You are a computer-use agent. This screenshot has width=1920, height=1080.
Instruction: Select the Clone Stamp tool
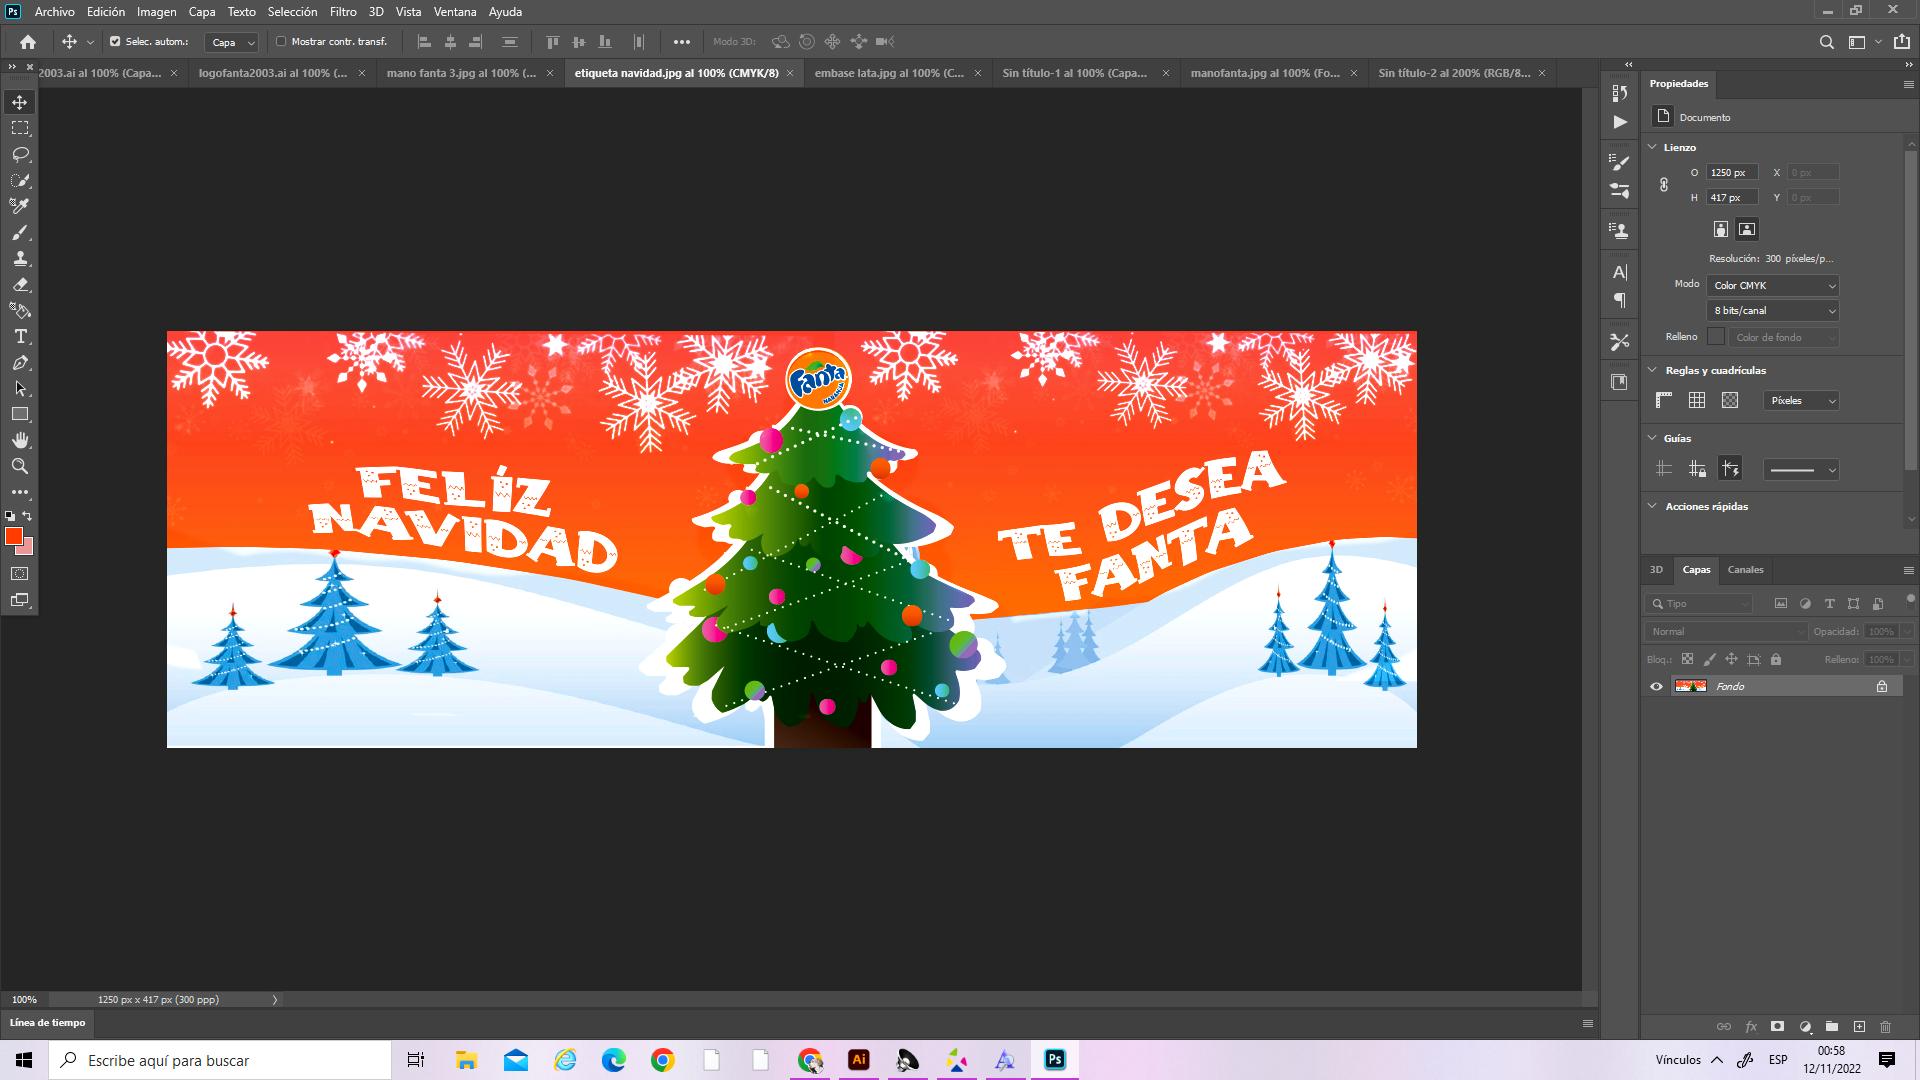coord(20,258)
